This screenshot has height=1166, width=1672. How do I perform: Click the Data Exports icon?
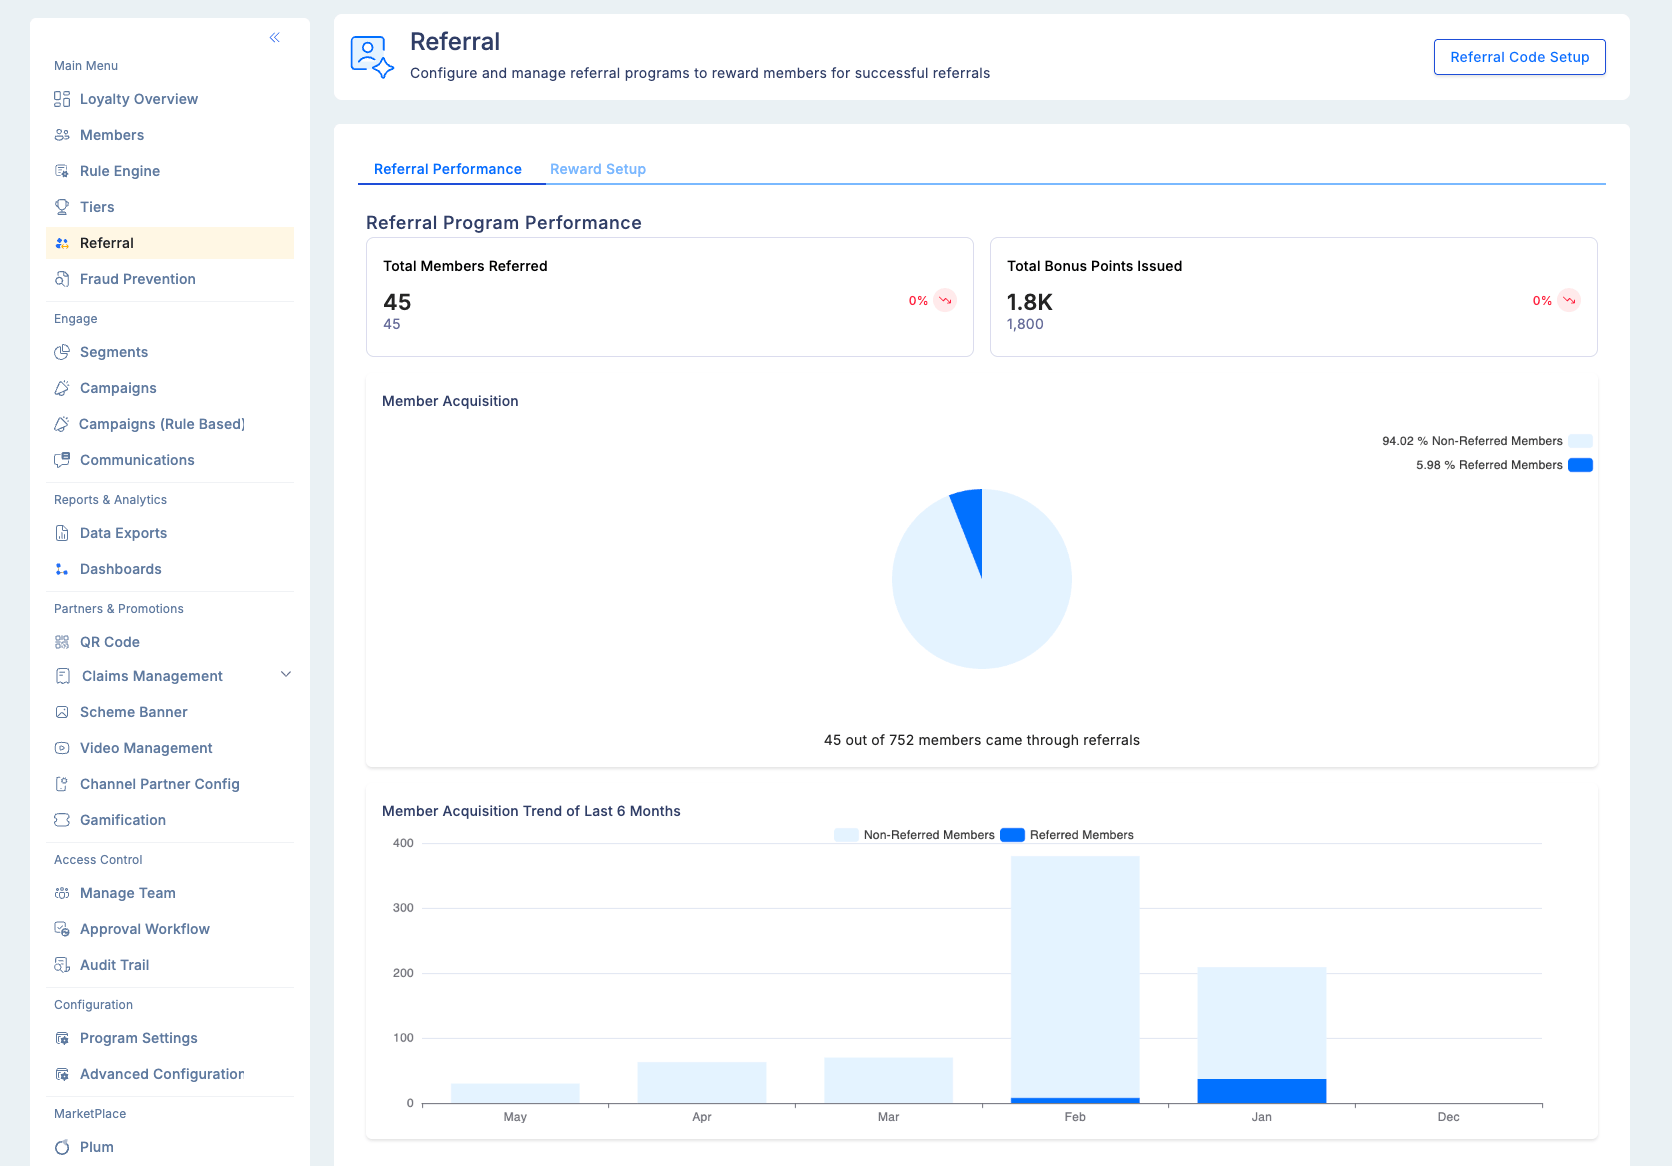[x=62, y=533]
